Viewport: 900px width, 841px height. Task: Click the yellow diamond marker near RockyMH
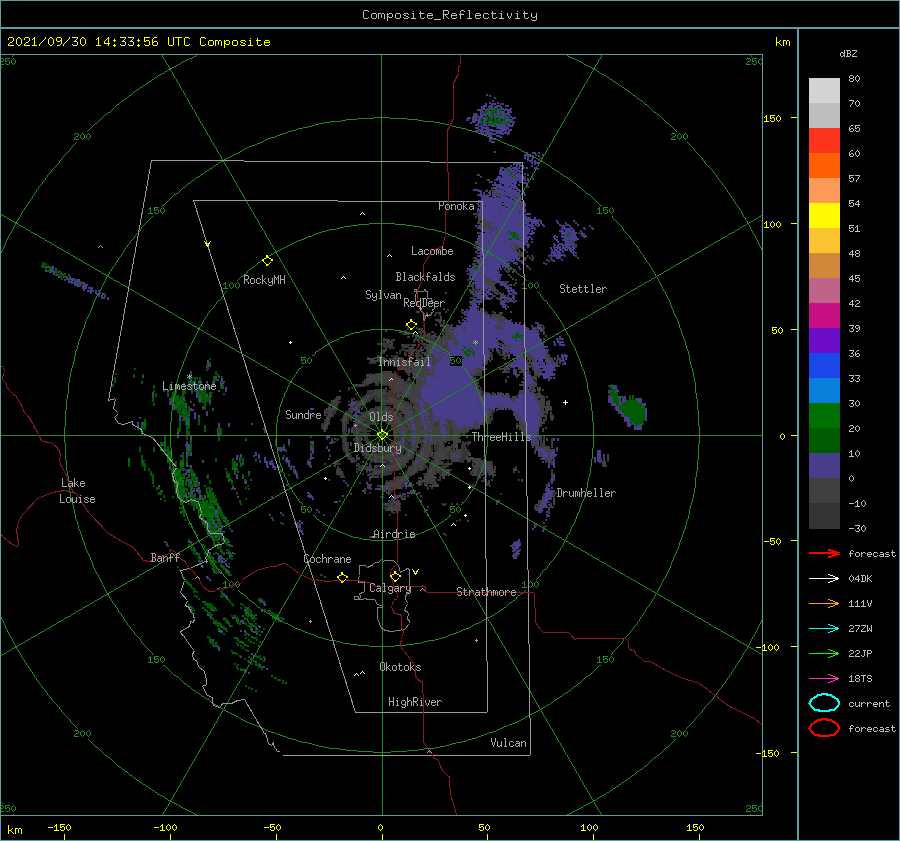click(267, 261)
